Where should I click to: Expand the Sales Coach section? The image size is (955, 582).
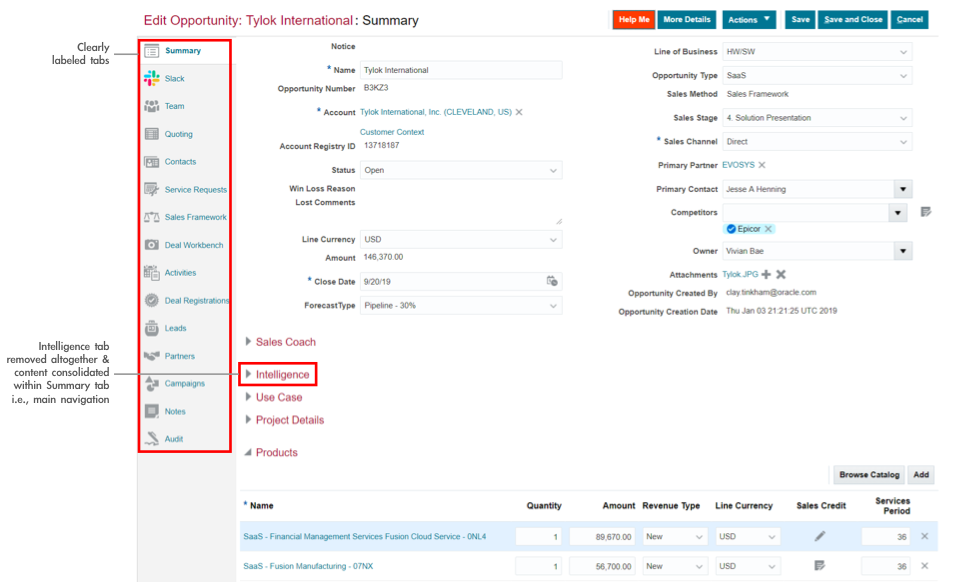coord(248,342)
